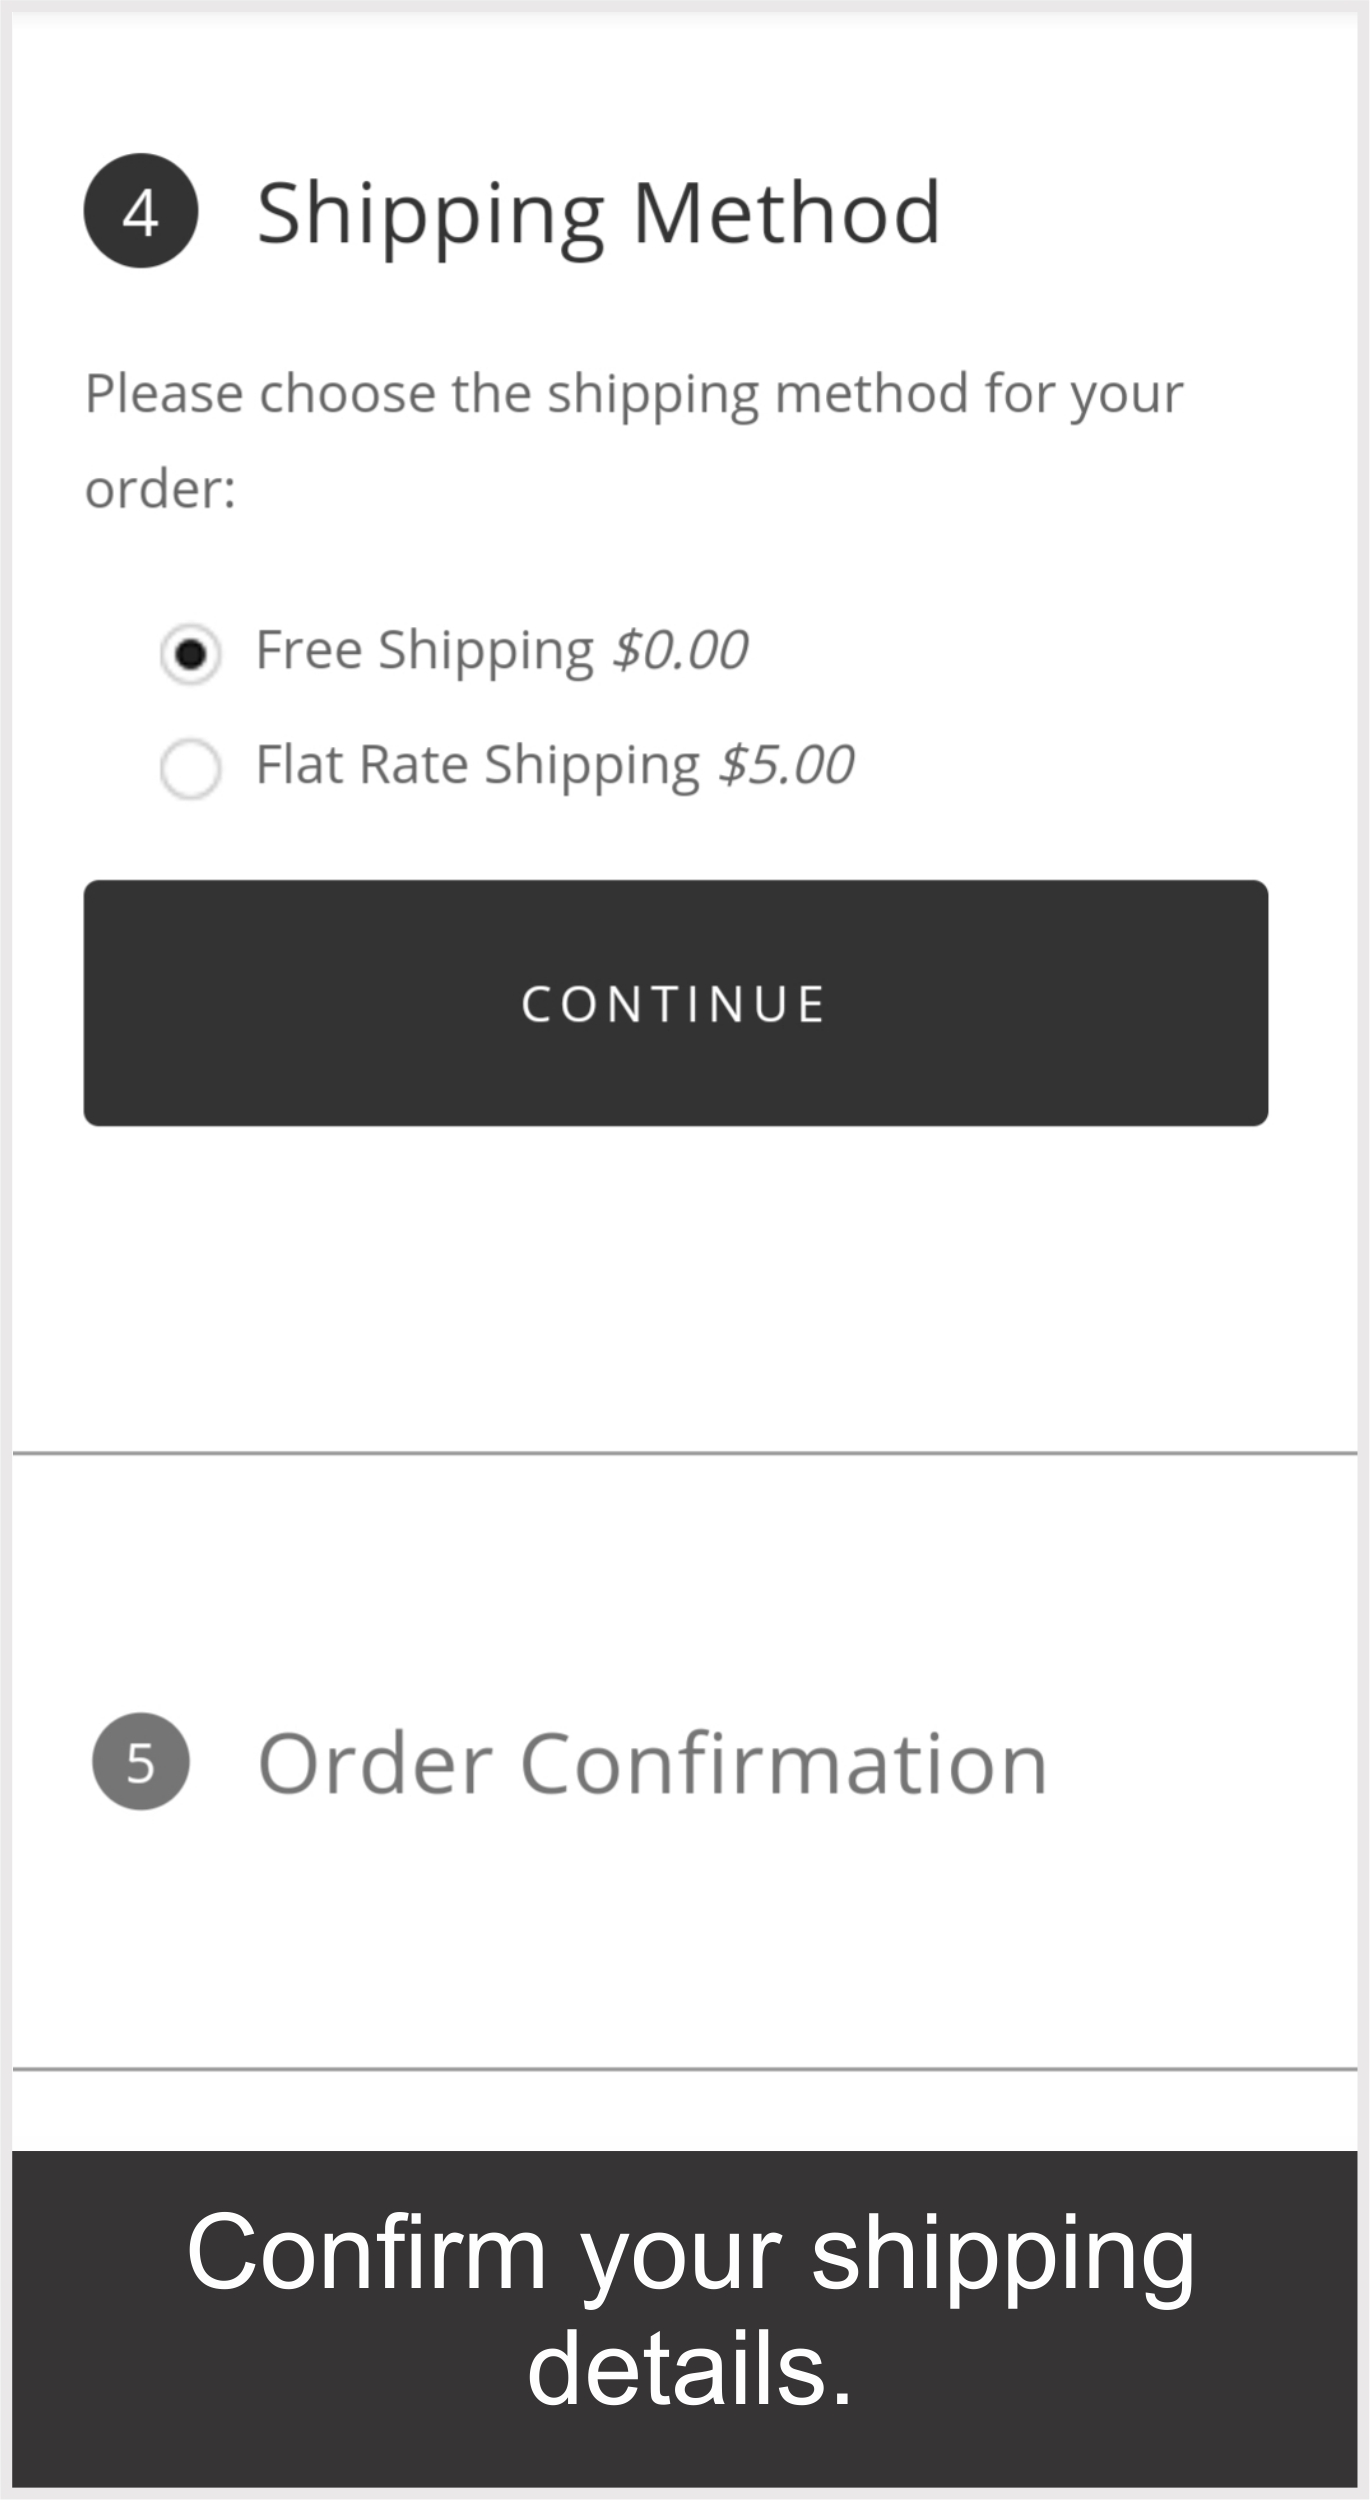The image size is (1370, 2500).
Task: Expand the "Order Confirmation" section
Action: (652, 1764)
